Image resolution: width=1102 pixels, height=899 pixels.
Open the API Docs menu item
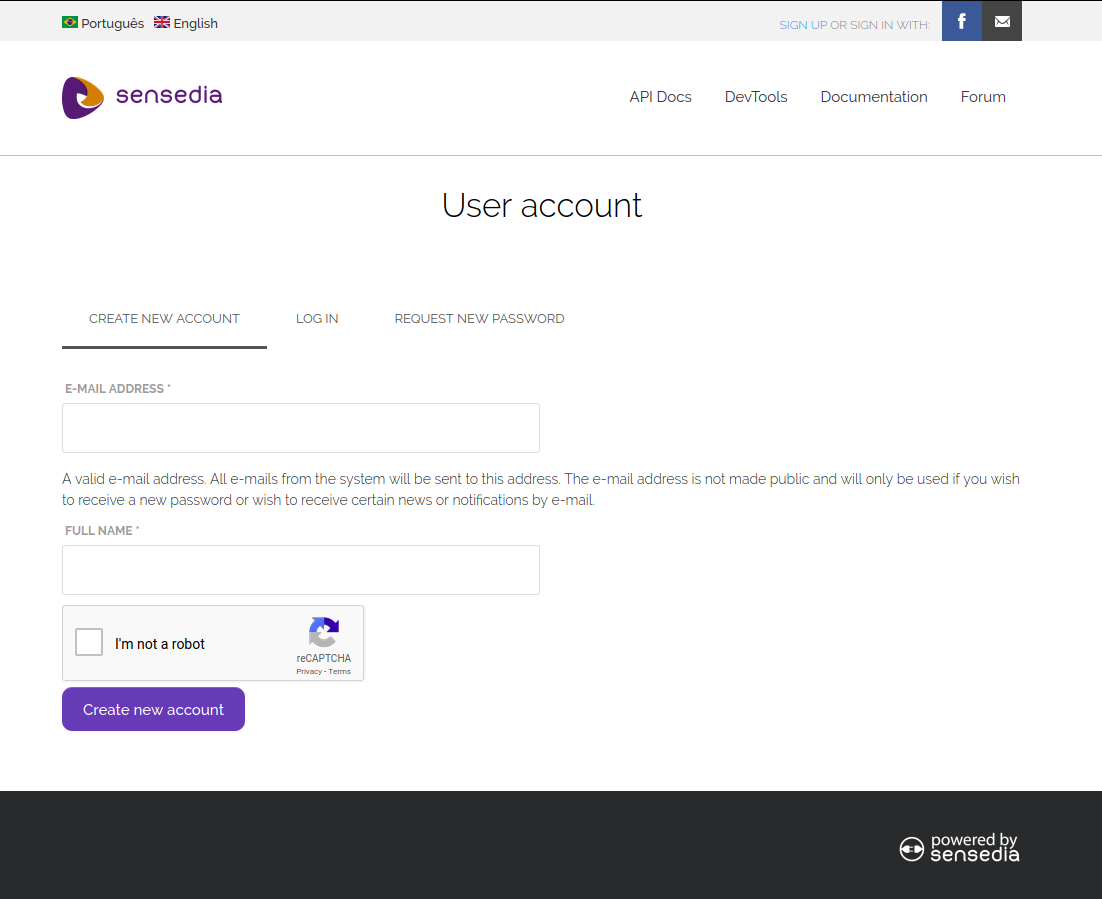click(660, 97)
